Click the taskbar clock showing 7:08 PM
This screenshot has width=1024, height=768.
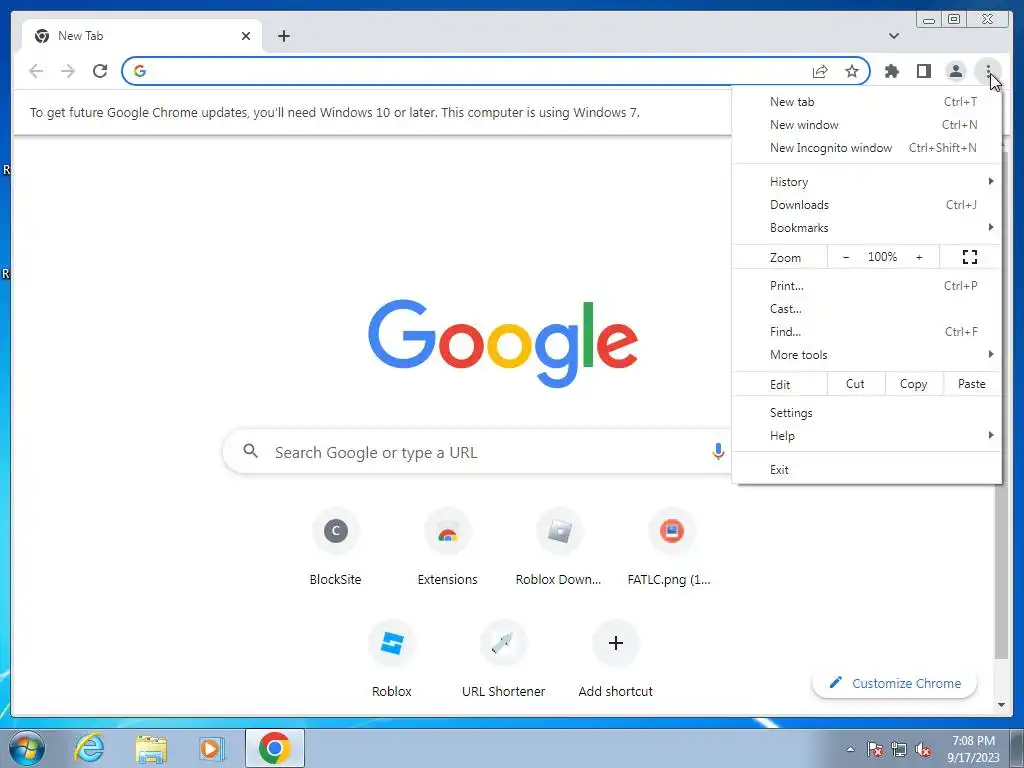[x=974, y=749]
